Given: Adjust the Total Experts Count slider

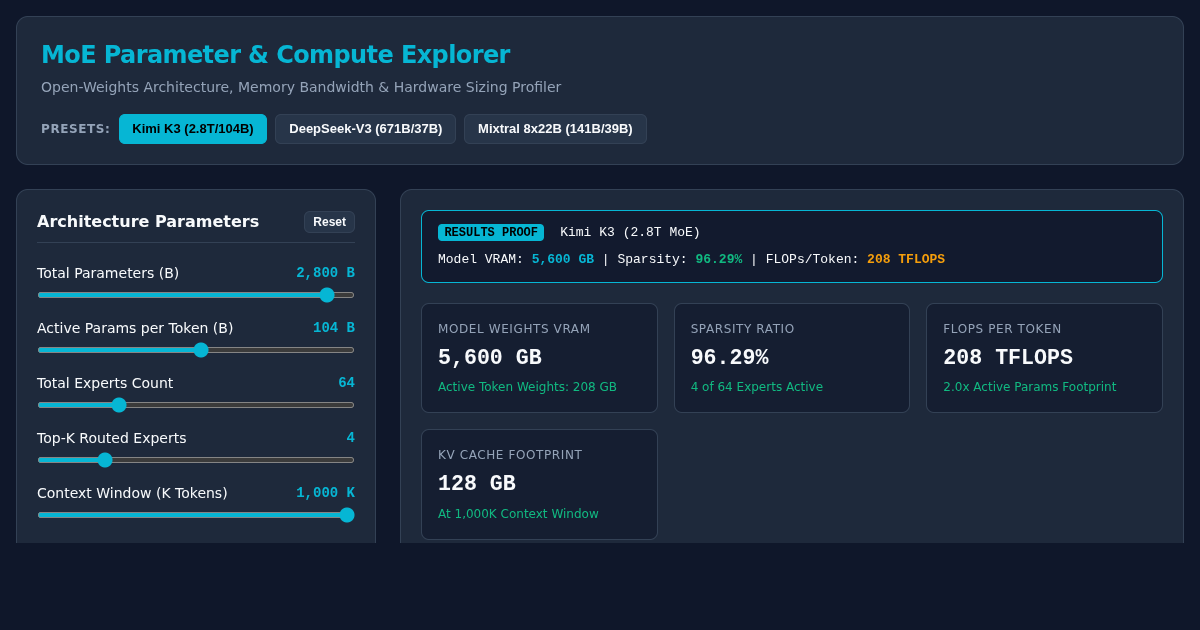Looking at the screenshot, I should 196,405.
